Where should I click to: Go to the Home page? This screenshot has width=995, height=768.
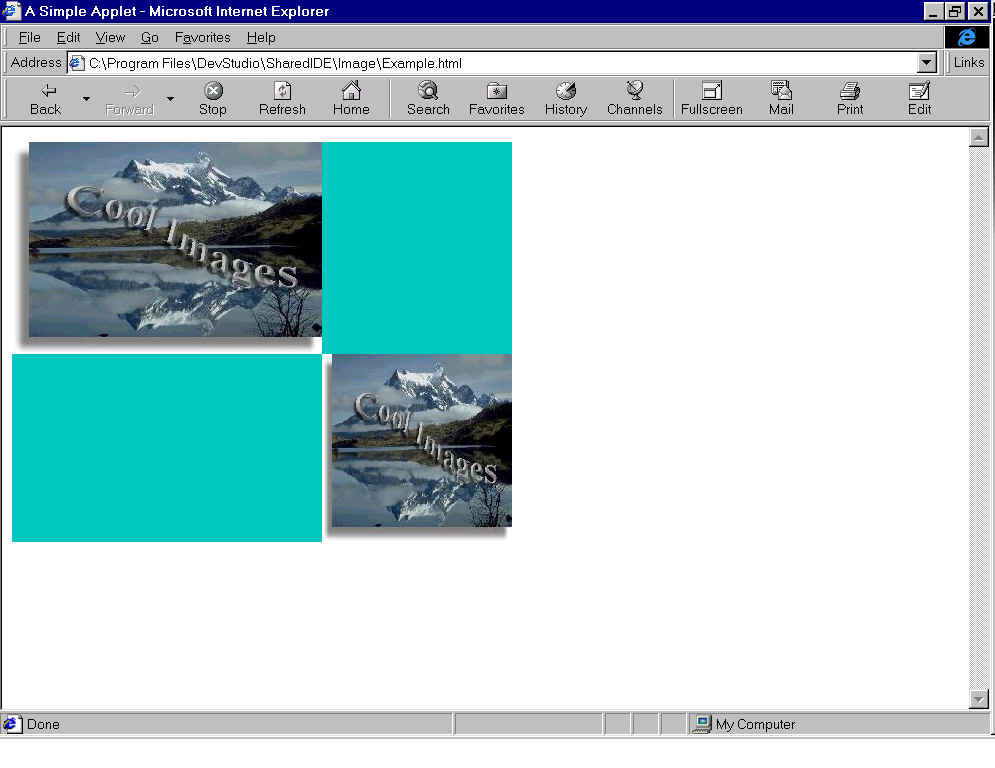coord(351,99)
